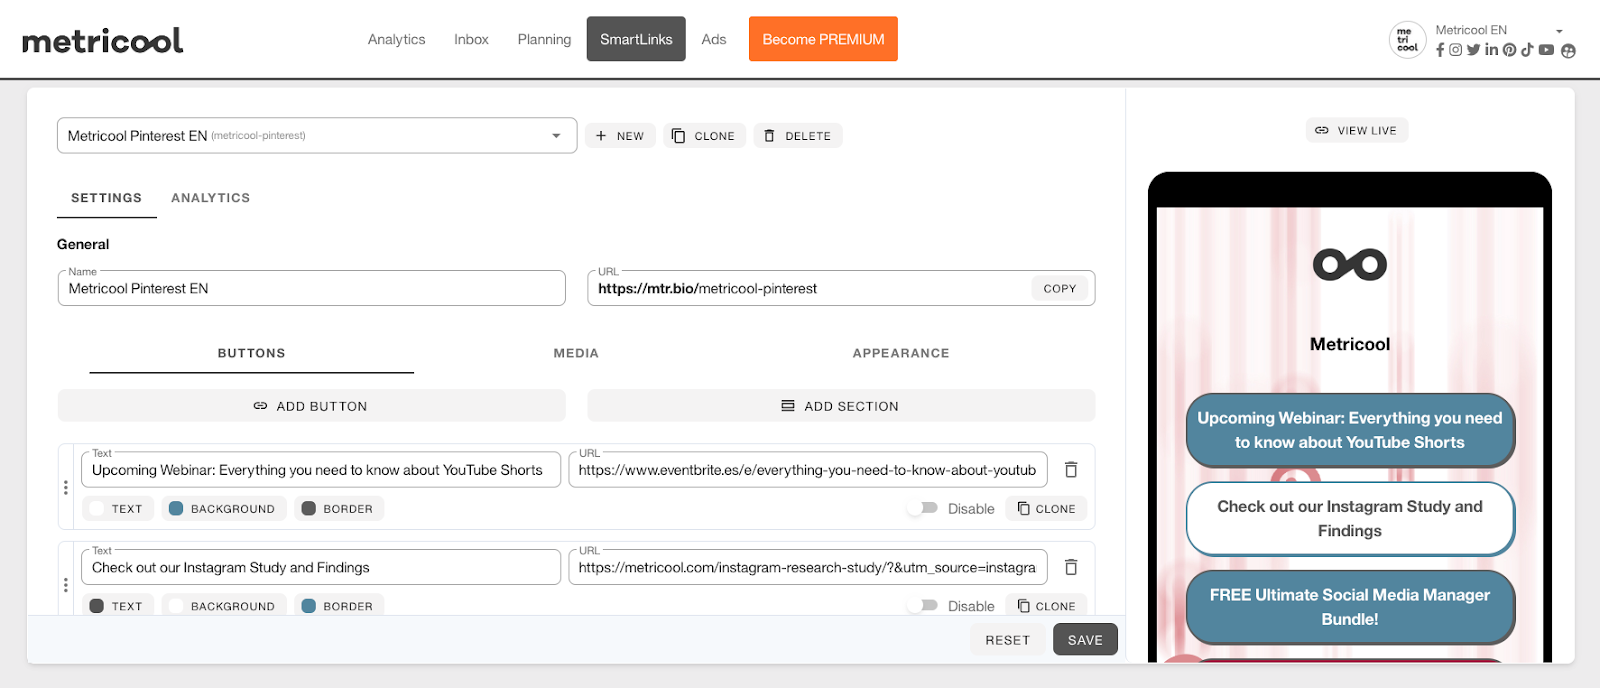Viewport: 1600px width, 688px height.
Task: Click the Facebook icon under Metricool EN
Action: coord(1440,50)
